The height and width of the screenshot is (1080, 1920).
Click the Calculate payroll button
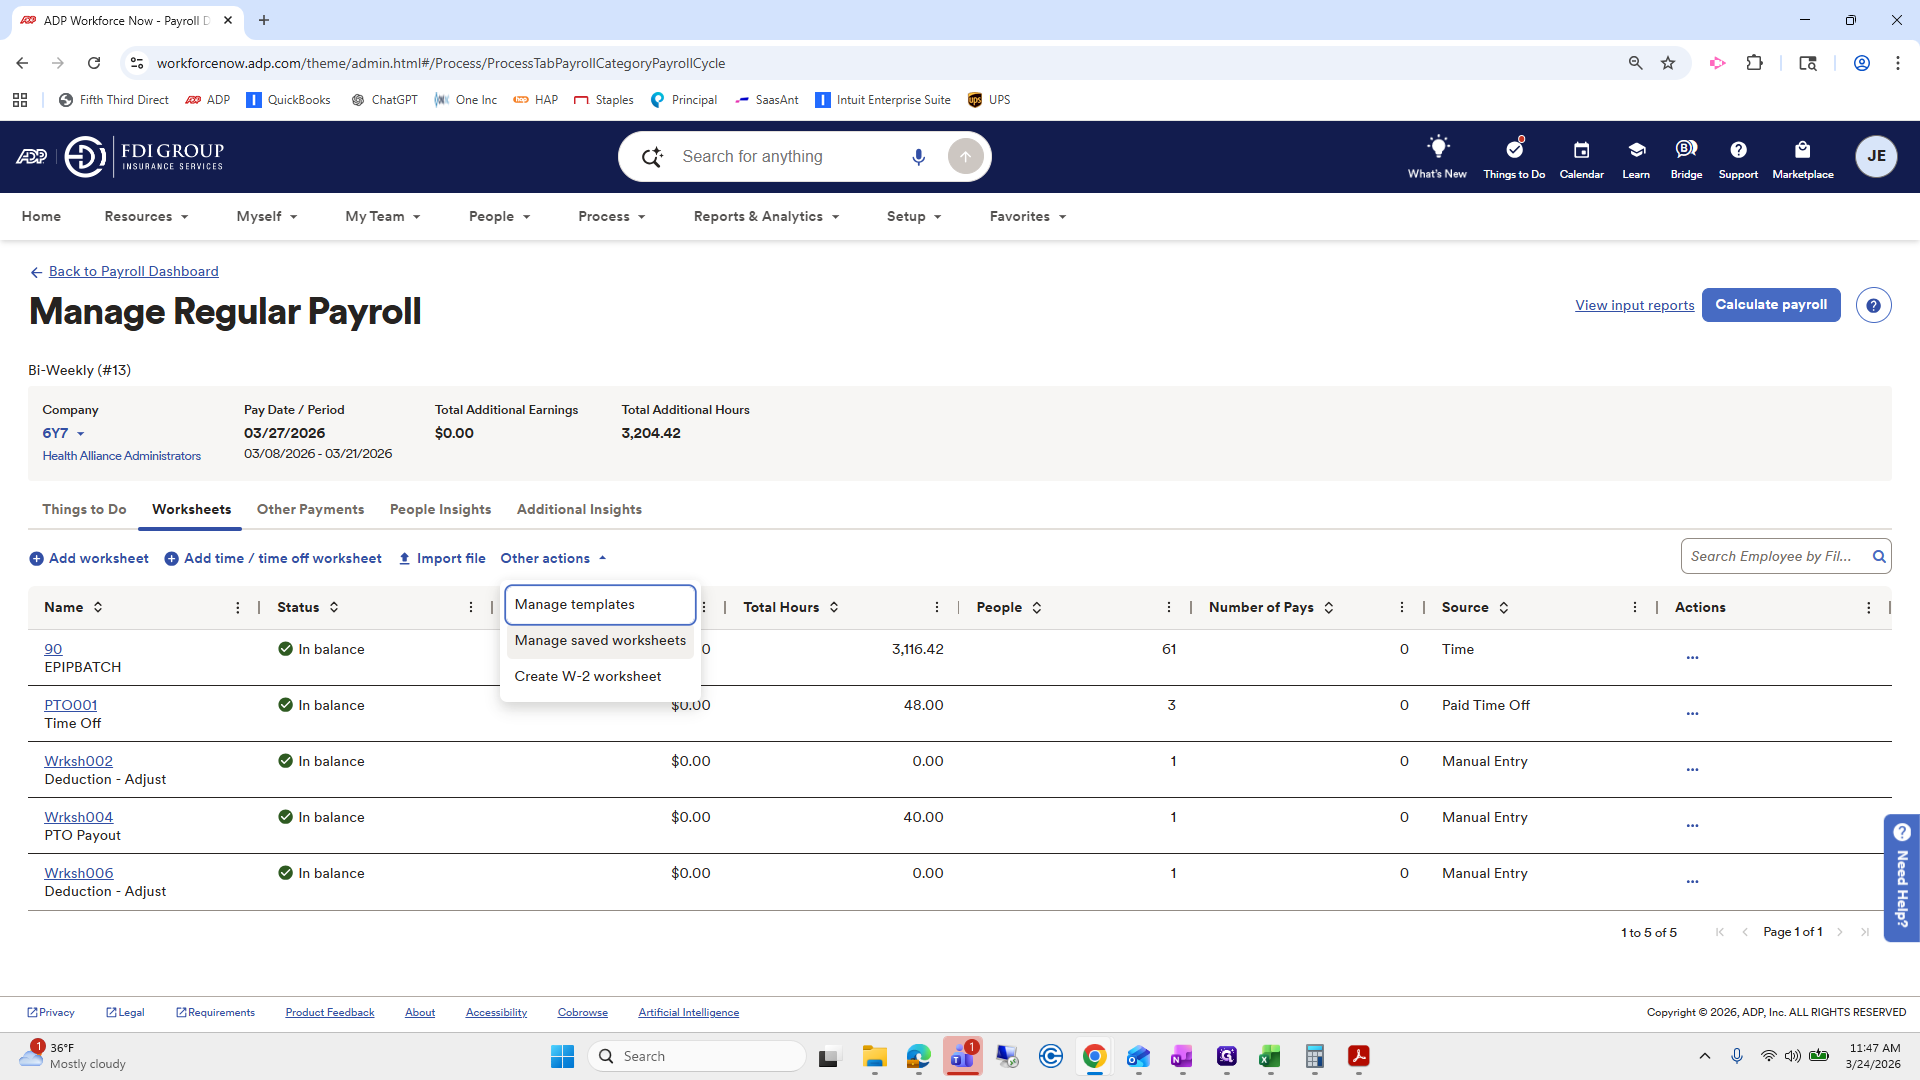coord(1770,305)
